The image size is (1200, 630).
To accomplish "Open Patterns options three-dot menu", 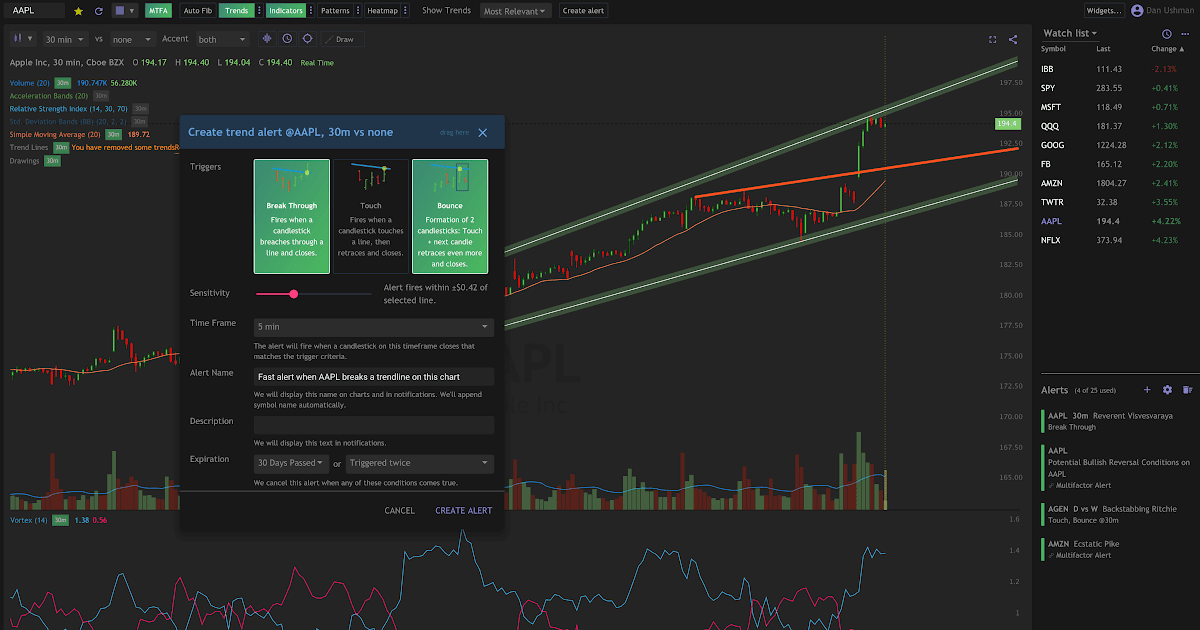I will (358, 11).
